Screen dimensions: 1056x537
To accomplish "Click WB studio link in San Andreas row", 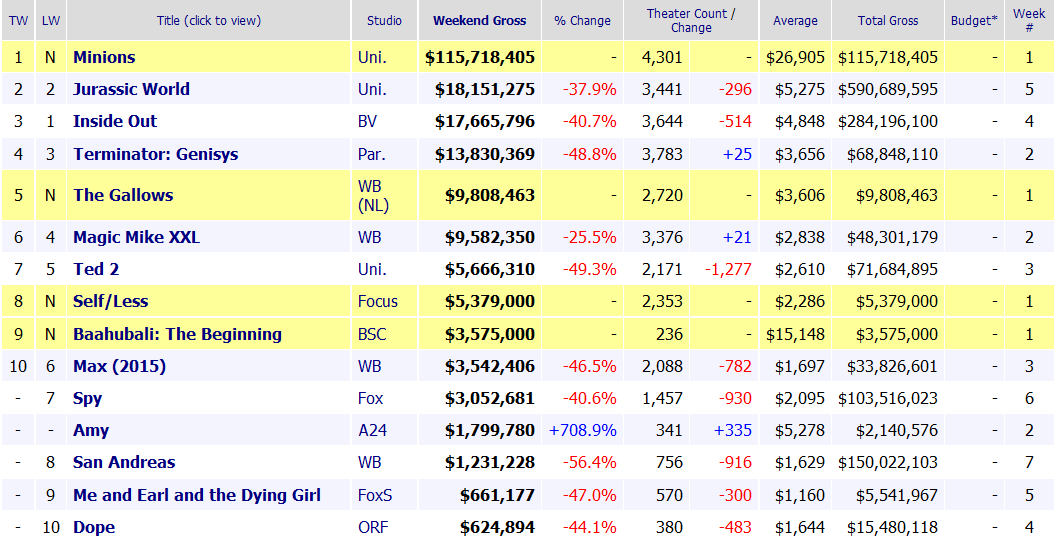I will point(370,462).
